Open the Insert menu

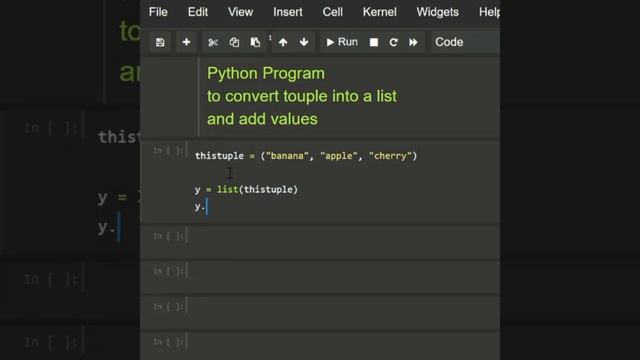point(288,12)
